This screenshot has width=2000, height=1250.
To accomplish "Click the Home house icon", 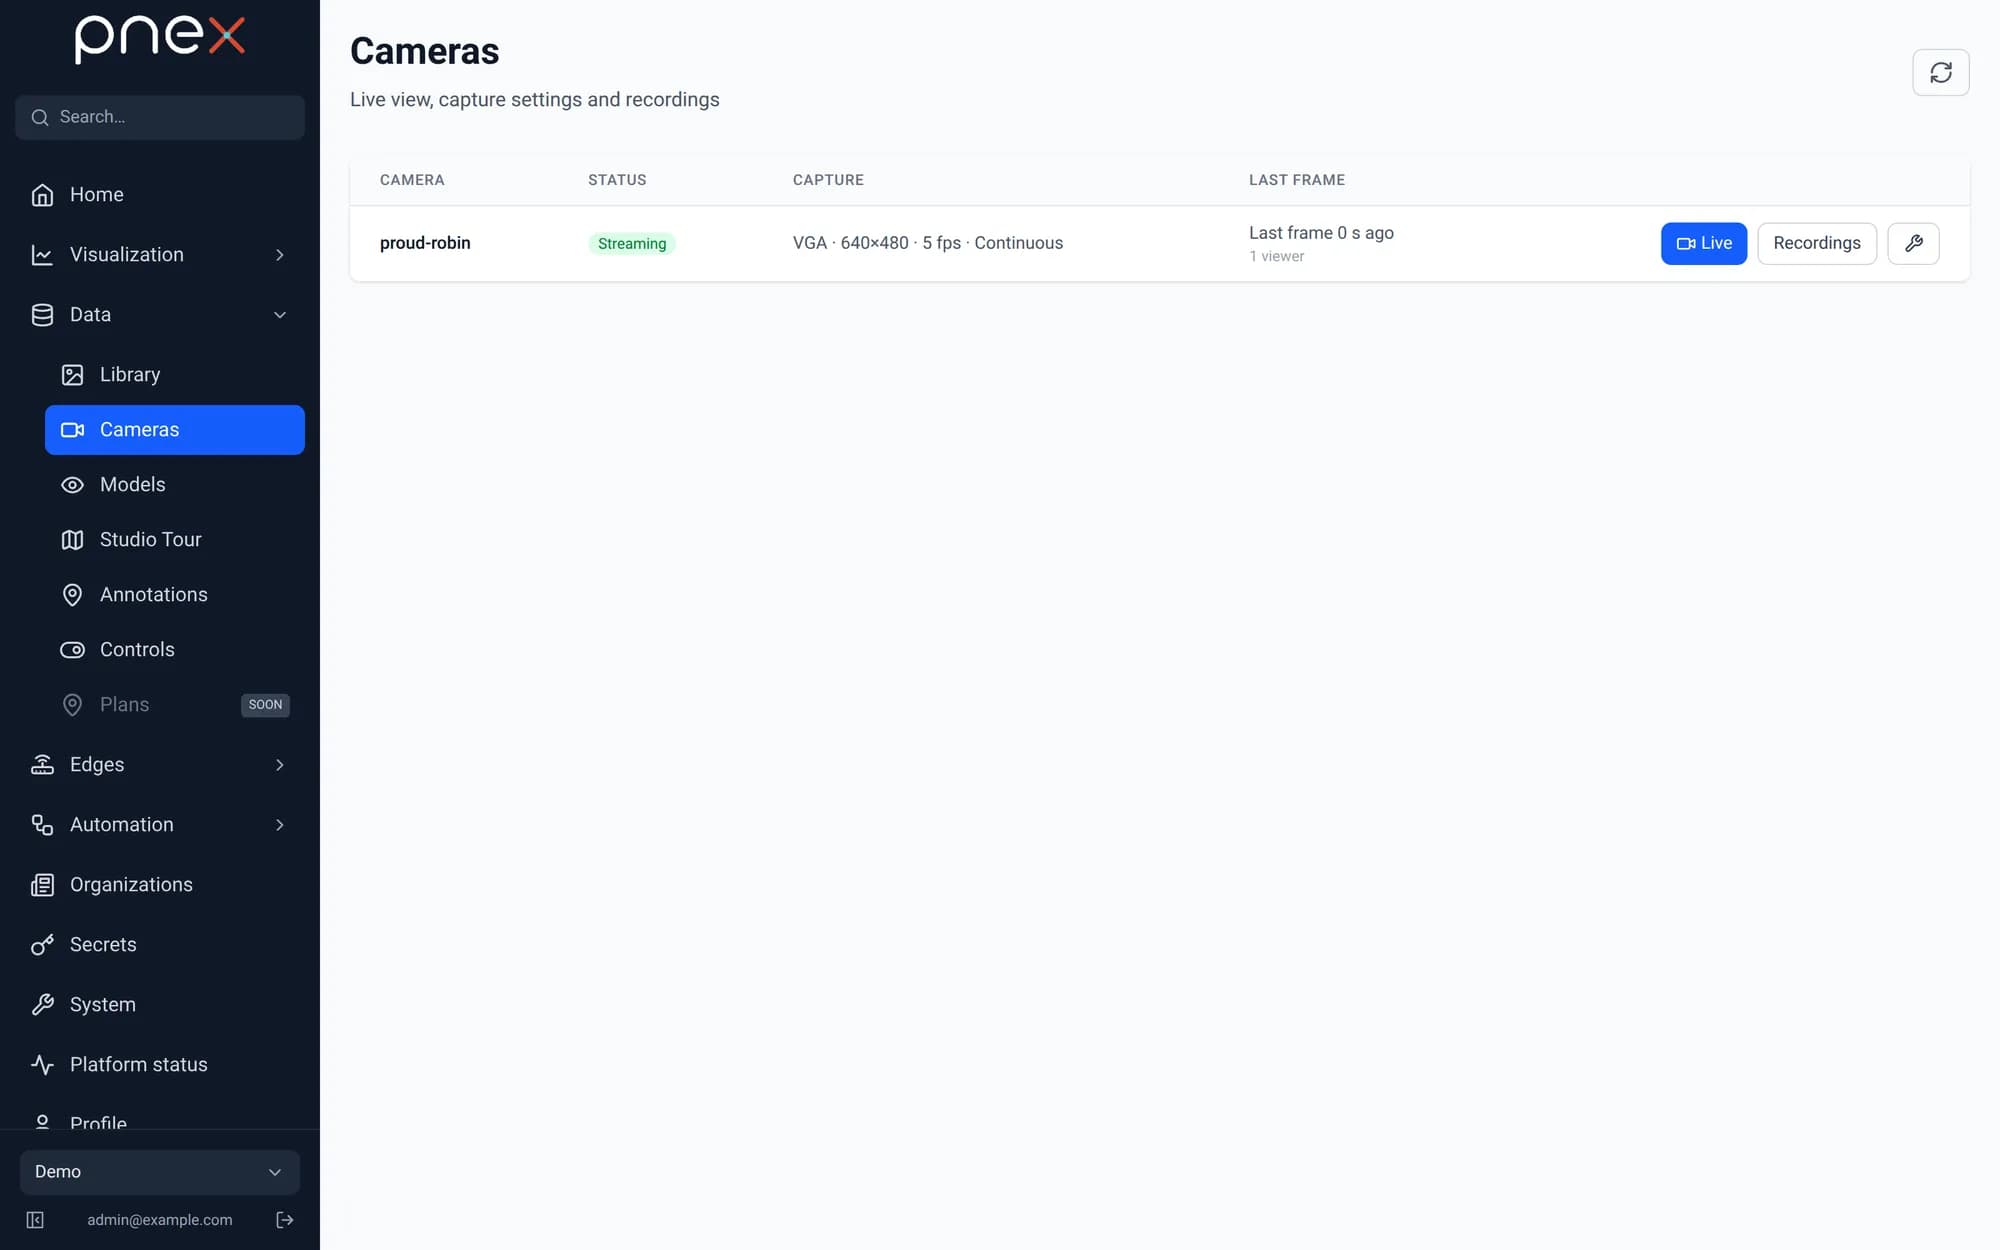I will 42,195.
